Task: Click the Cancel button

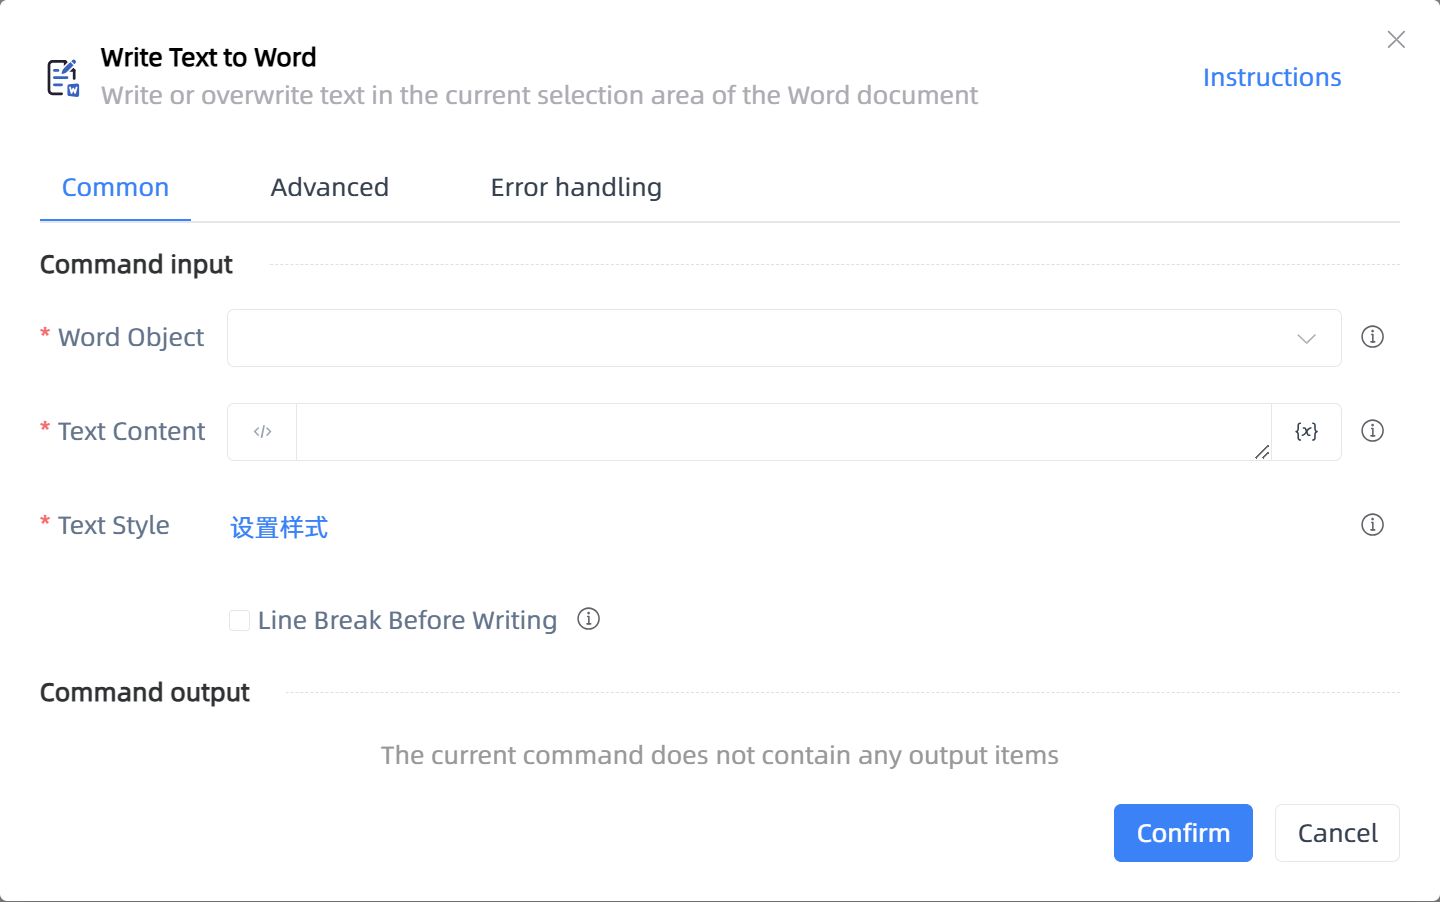Action: coord(1337,833)
